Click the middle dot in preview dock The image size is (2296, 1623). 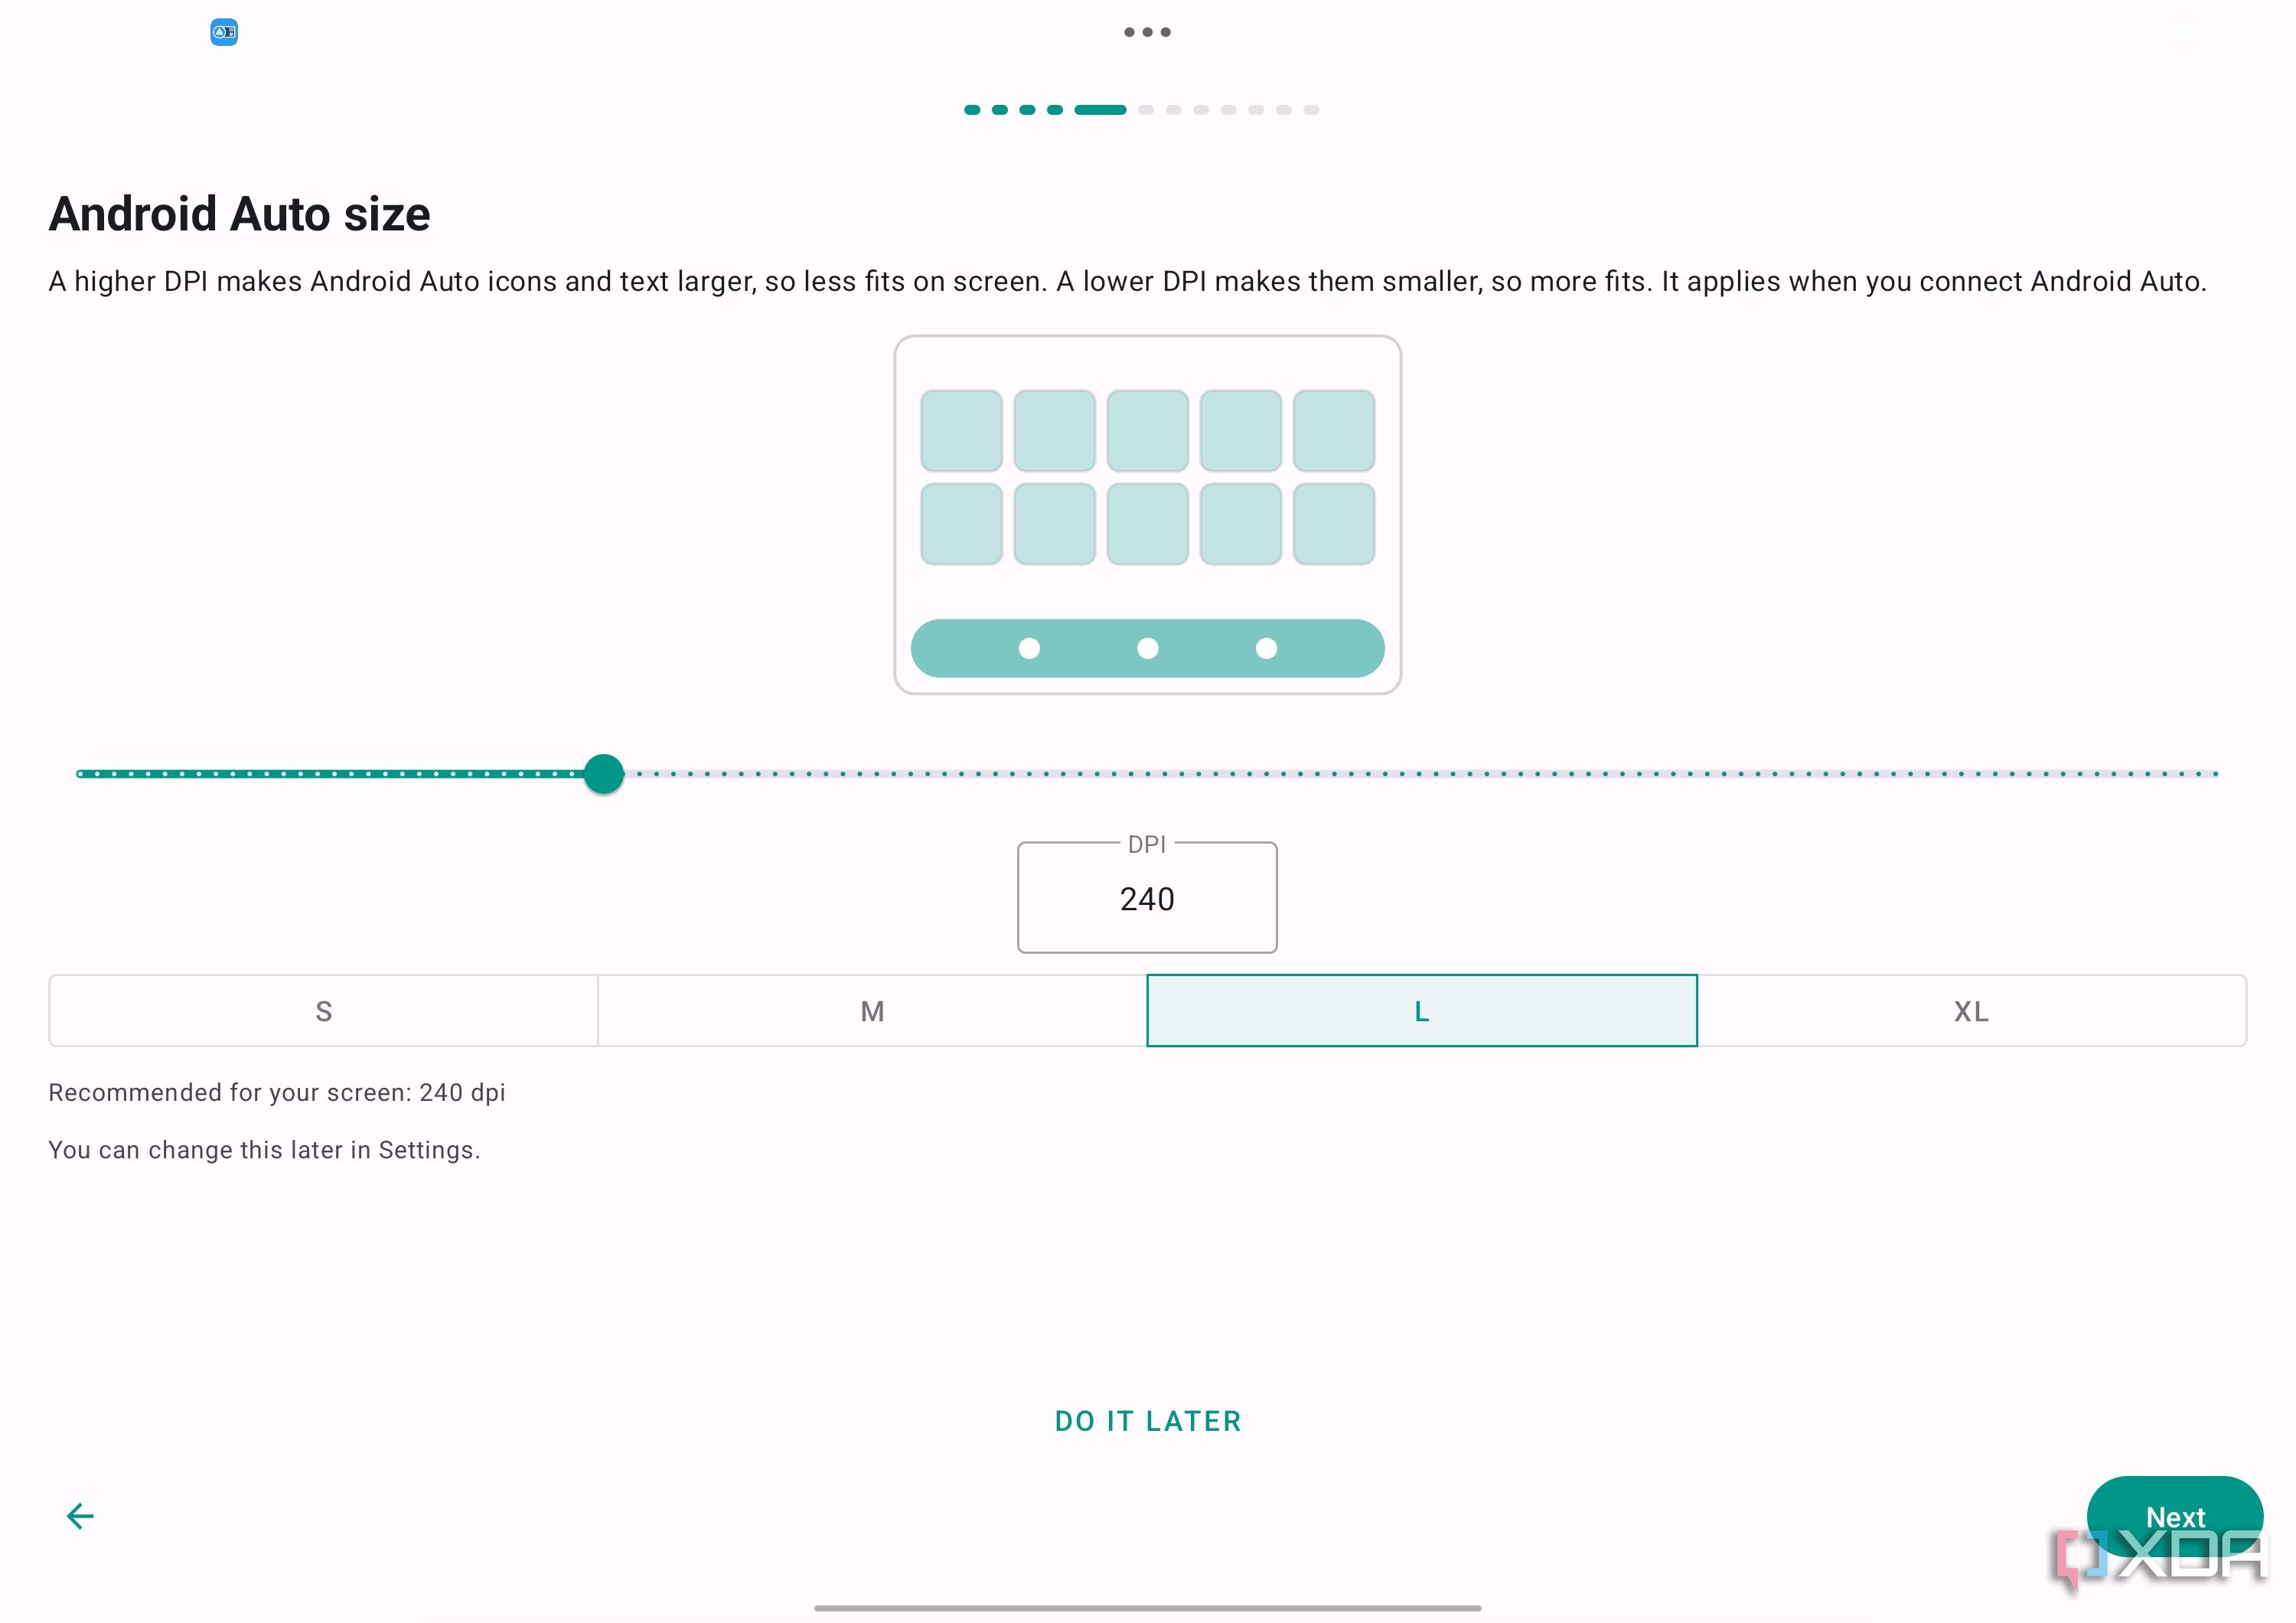tap(1147, 649)
